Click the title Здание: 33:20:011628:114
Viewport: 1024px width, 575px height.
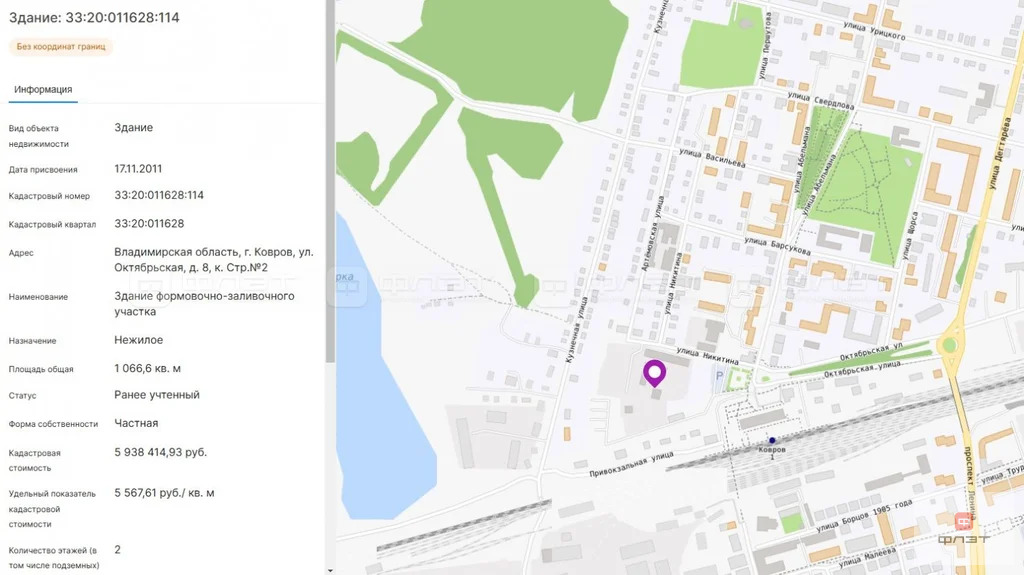tap(94, 17)
